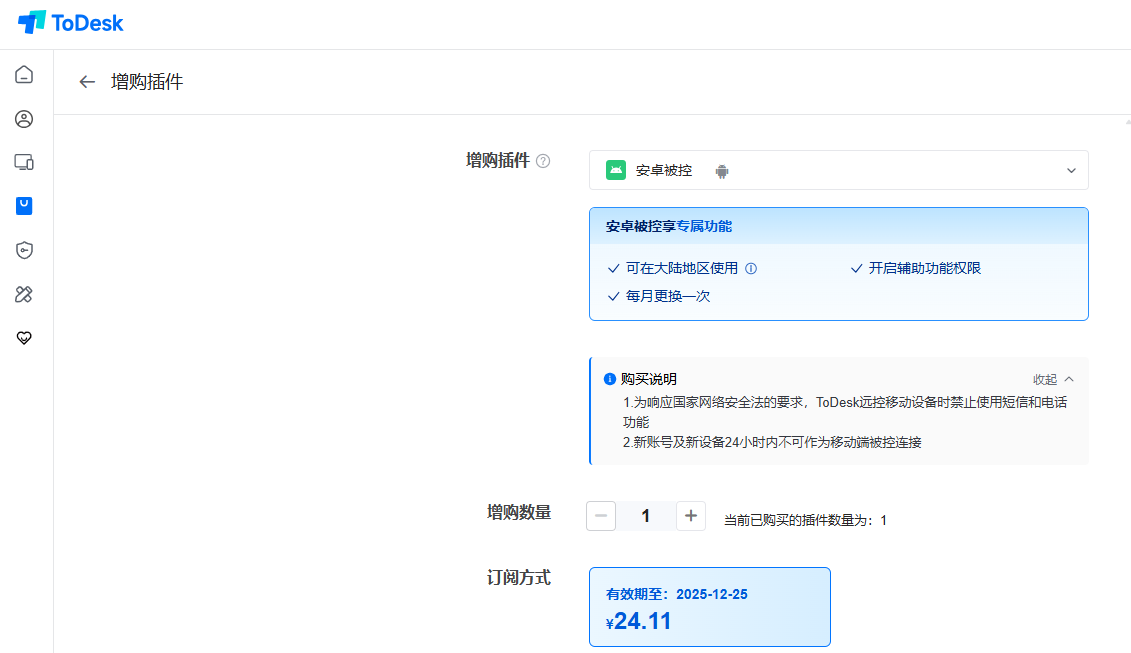Open the tools sidebar icon
The image size is (1131, 653).
tap(24, 294)
